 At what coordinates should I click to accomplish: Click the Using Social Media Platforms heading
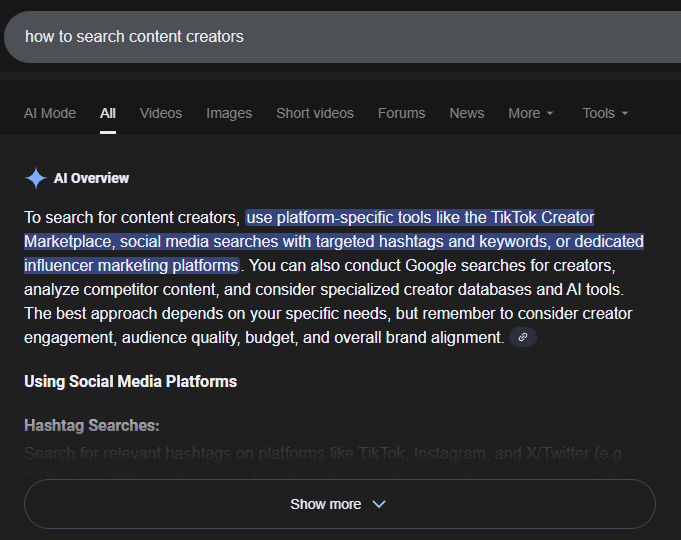[x=130, y=381]
